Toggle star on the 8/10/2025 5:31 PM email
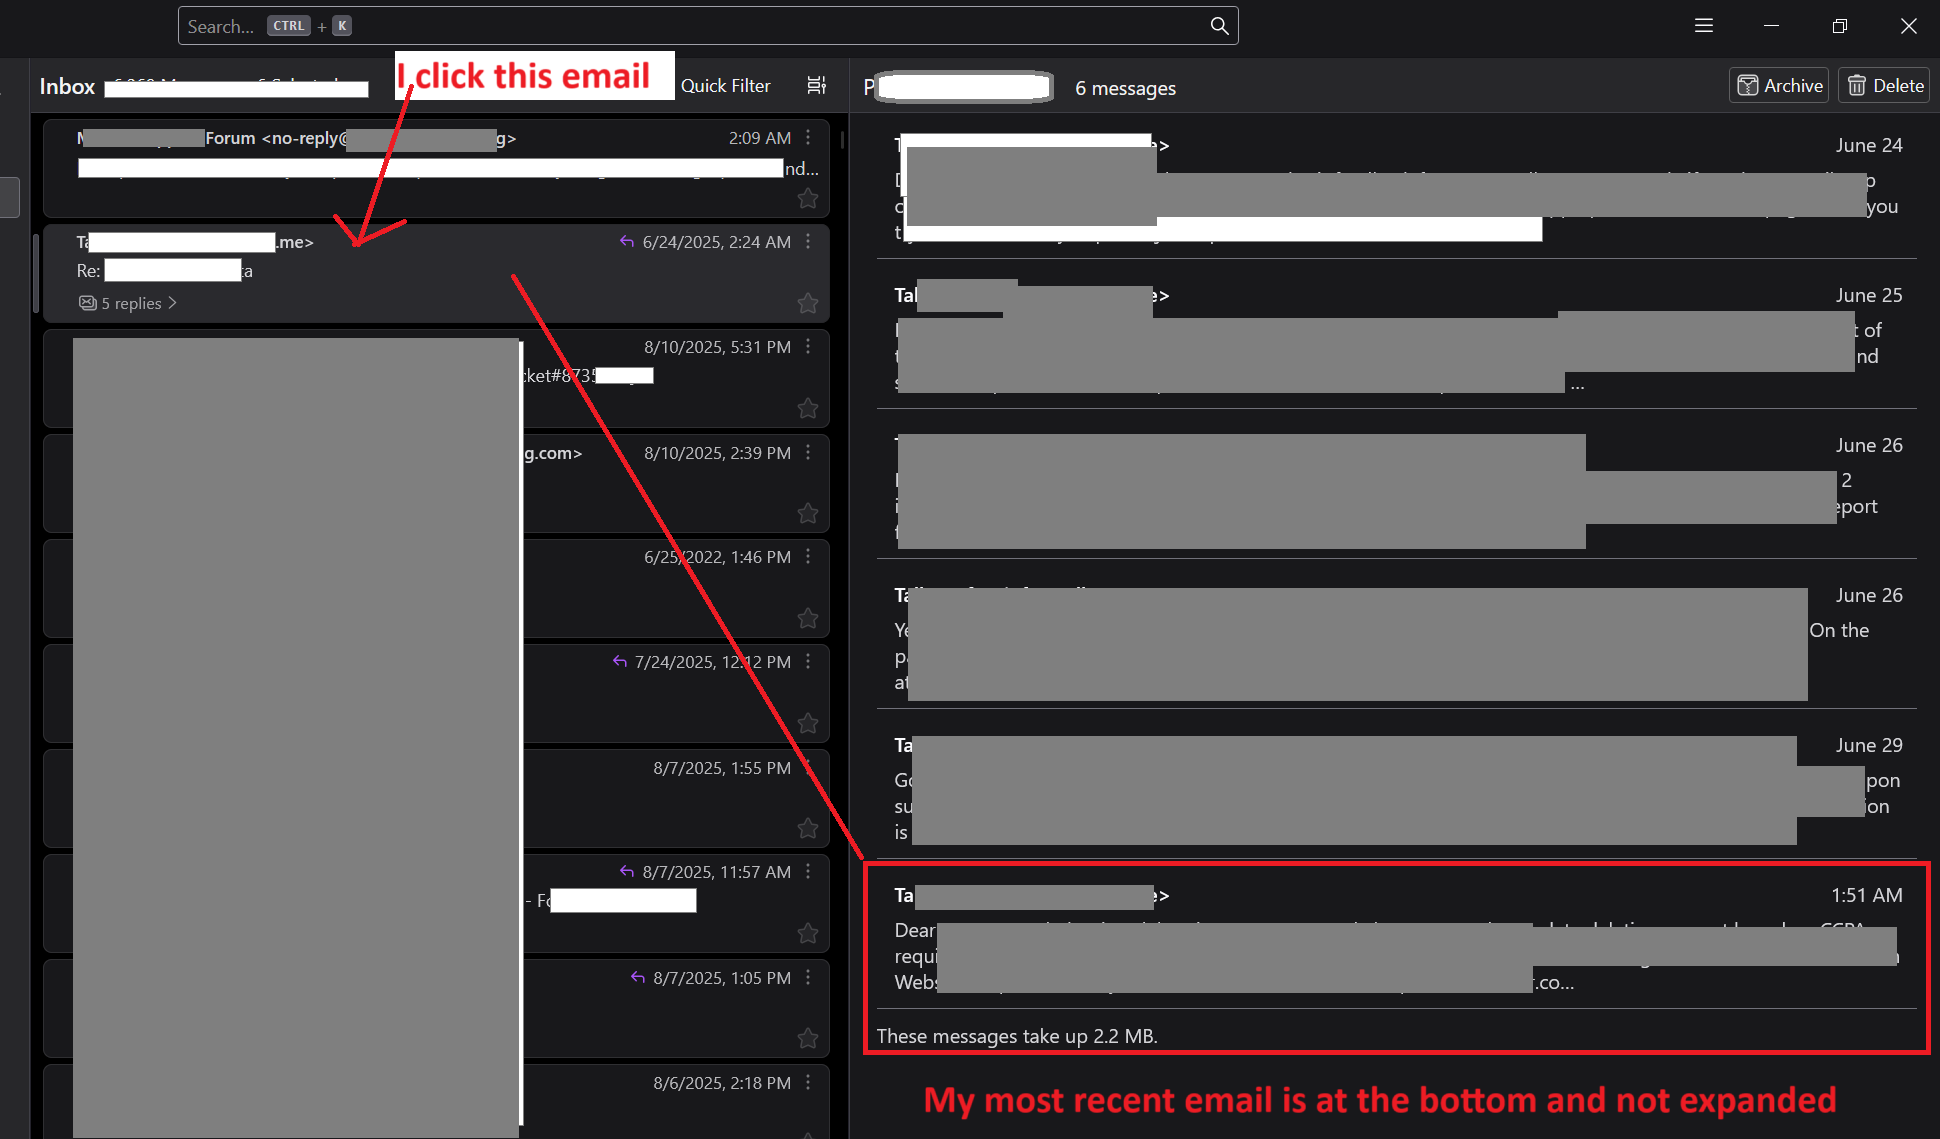This screenshot has height=1139, width=1940. coord(808,408)
